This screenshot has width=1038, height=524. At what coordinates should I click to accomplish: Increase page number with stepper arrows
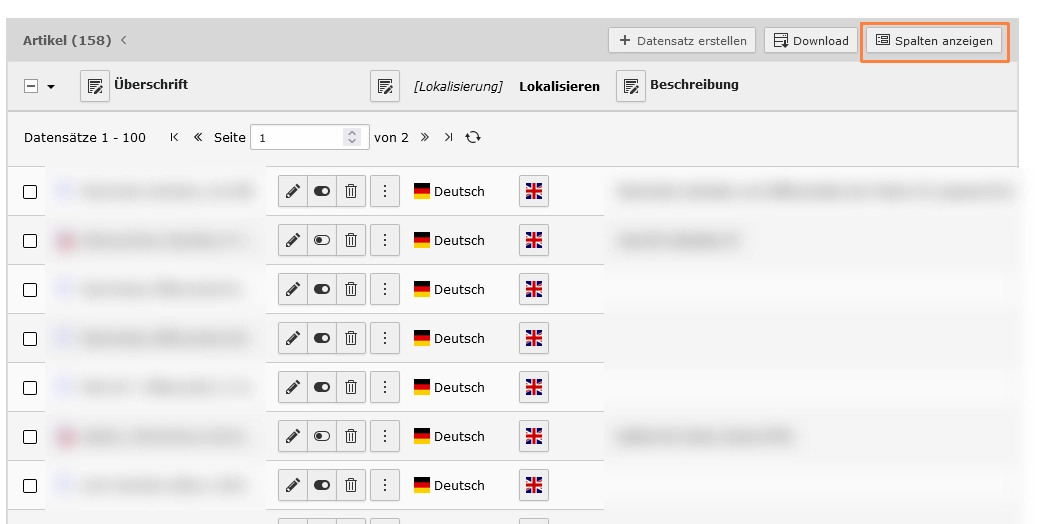(352, 133)
